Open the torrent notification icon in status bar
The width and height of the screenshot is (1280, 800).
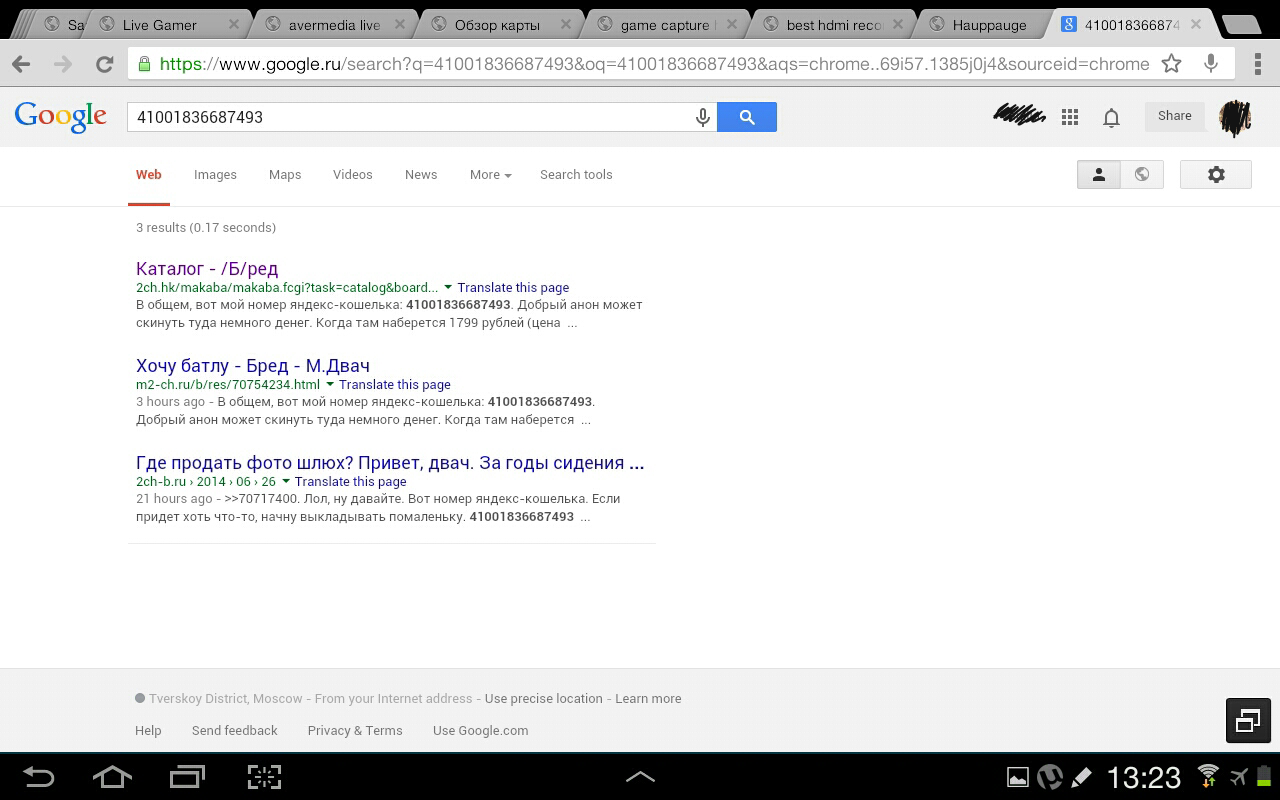(1049, 777)
